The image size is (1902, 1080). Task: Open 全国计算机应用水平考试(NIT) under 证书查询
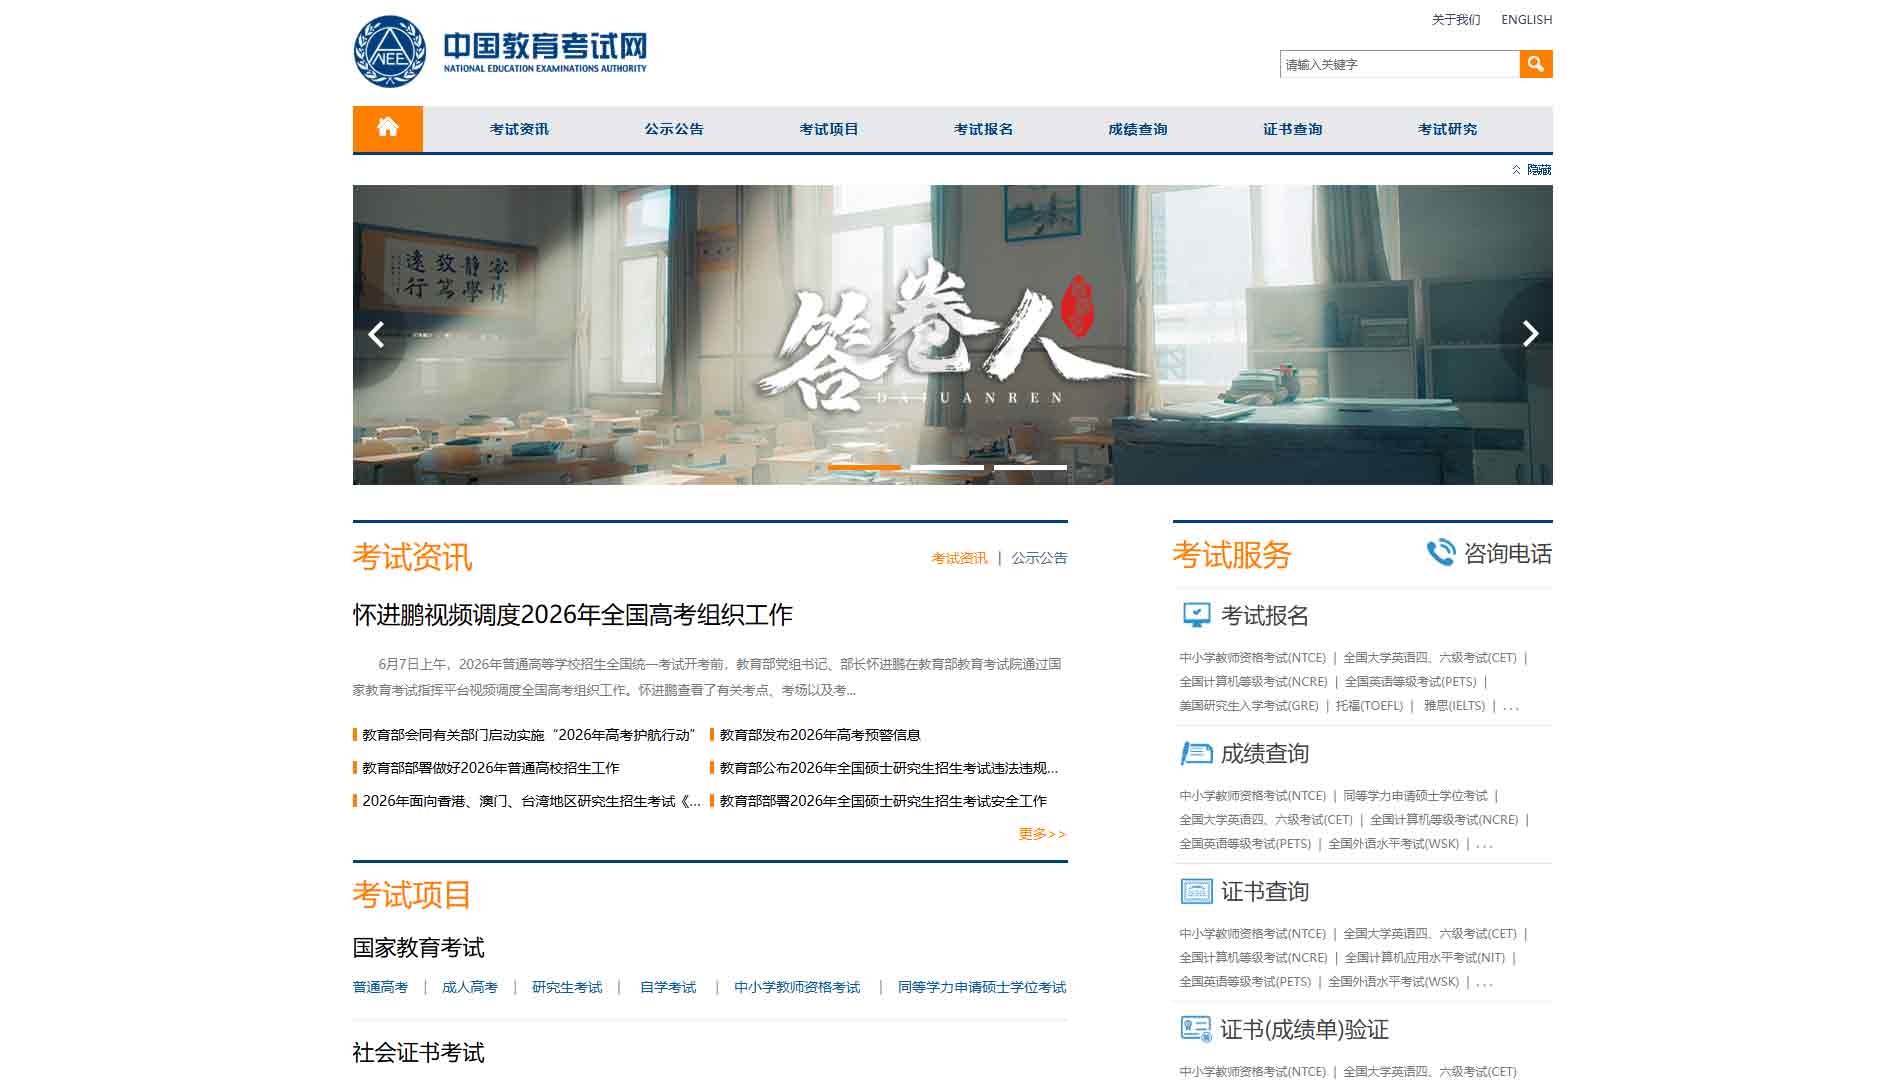(1424, 958)
